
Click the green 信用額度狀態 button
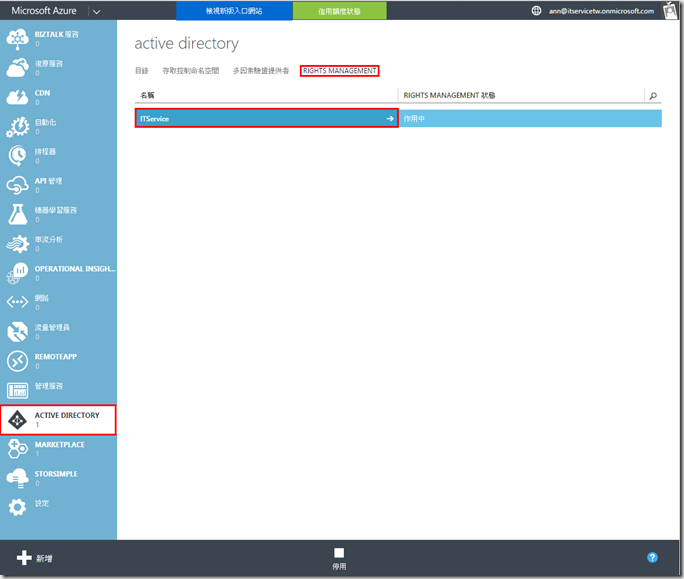pos(339,11)
